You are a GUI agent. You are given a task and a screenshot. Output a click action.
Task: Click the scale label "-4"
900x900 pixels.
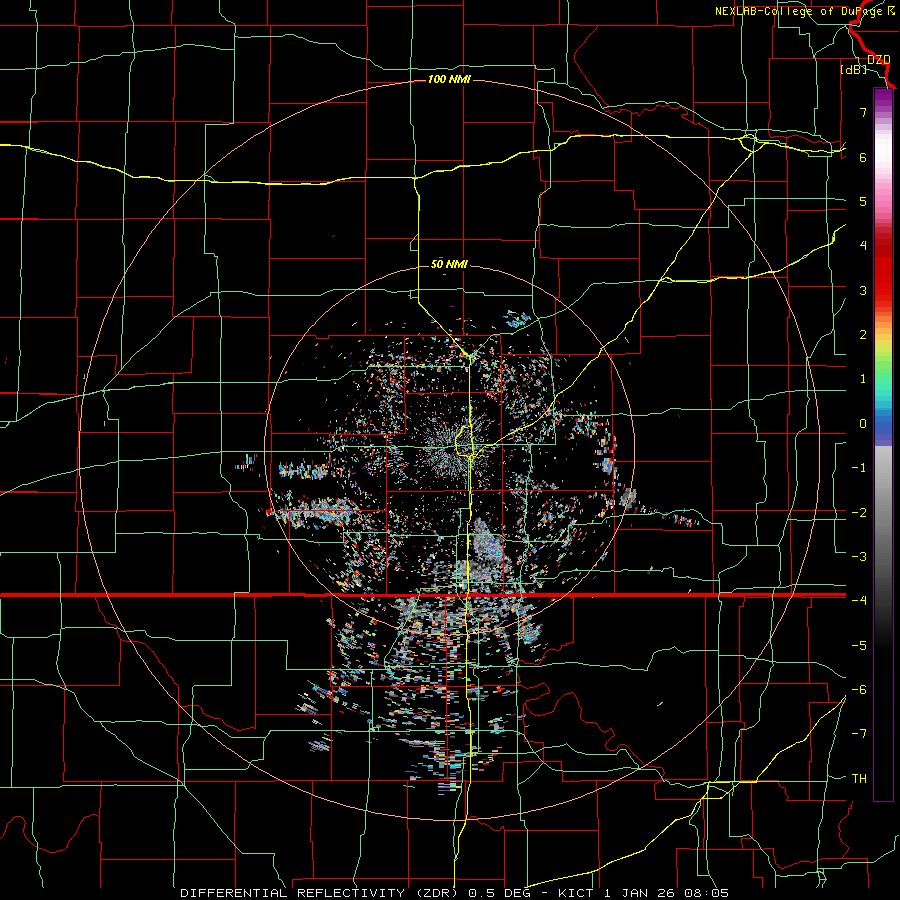859,600
